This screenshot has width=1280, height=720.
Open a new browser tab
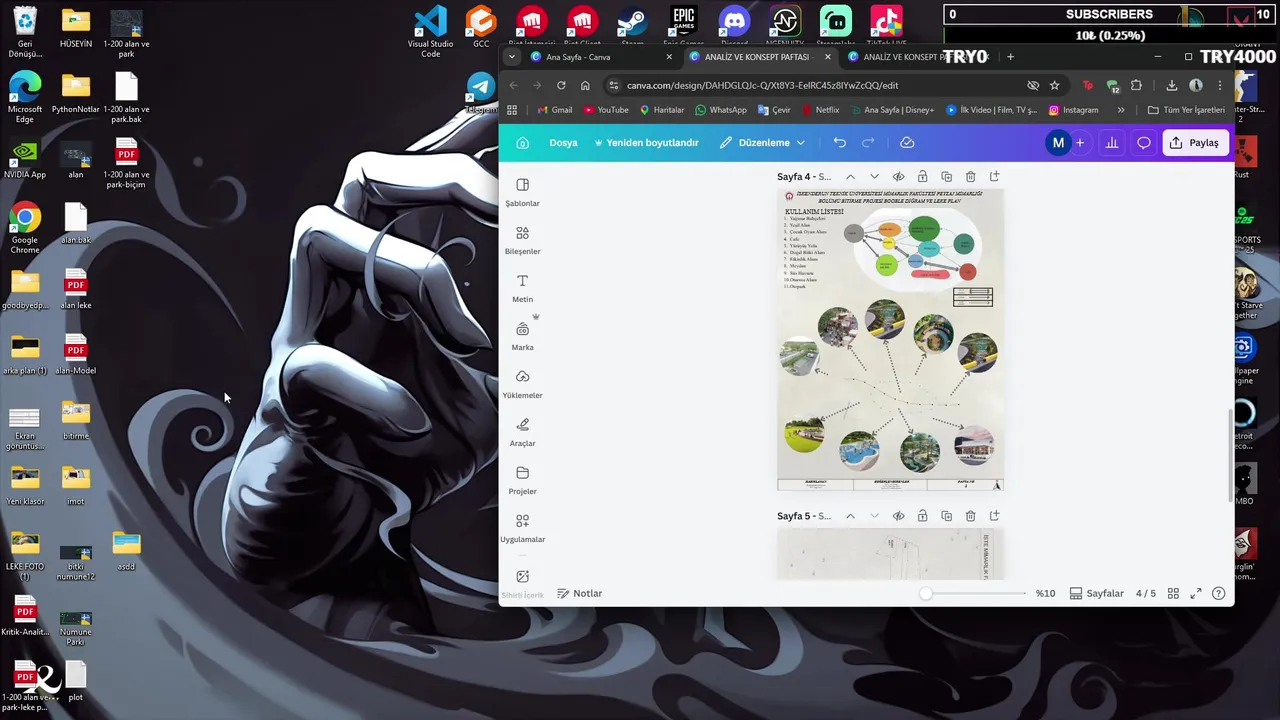[1010, 57]
